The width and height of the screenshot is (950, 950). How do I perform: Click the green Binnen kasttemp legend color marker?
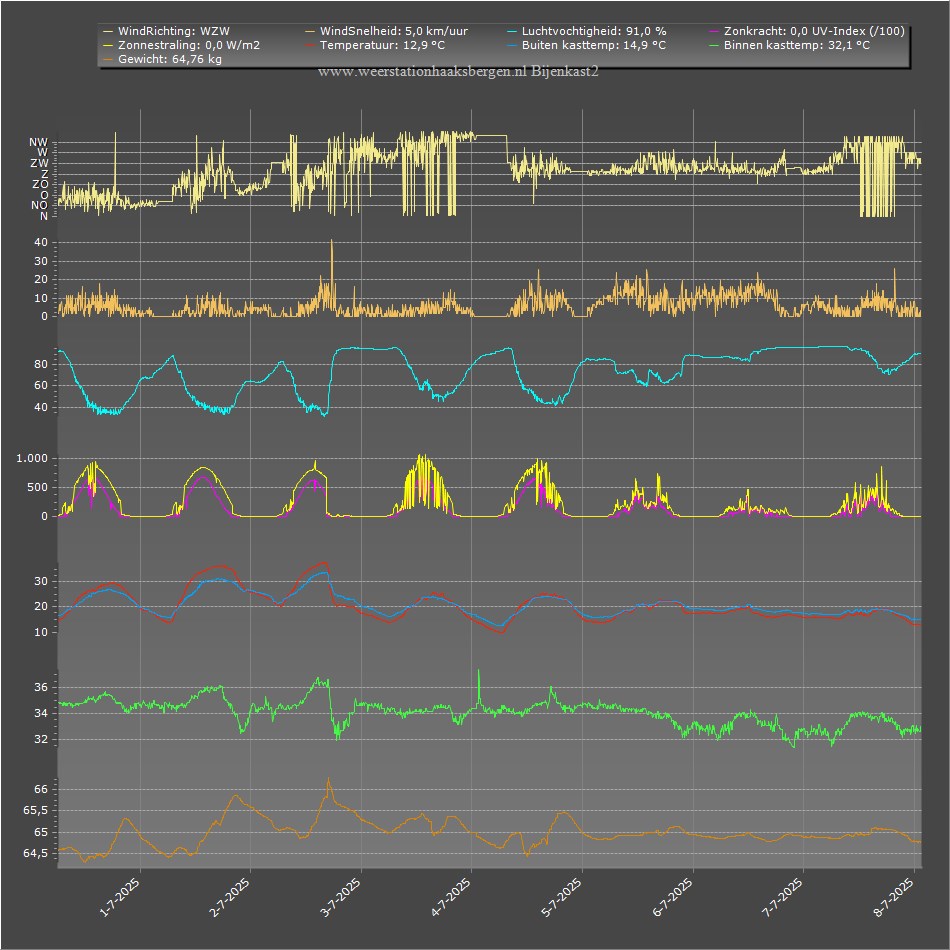coord(714,45)
